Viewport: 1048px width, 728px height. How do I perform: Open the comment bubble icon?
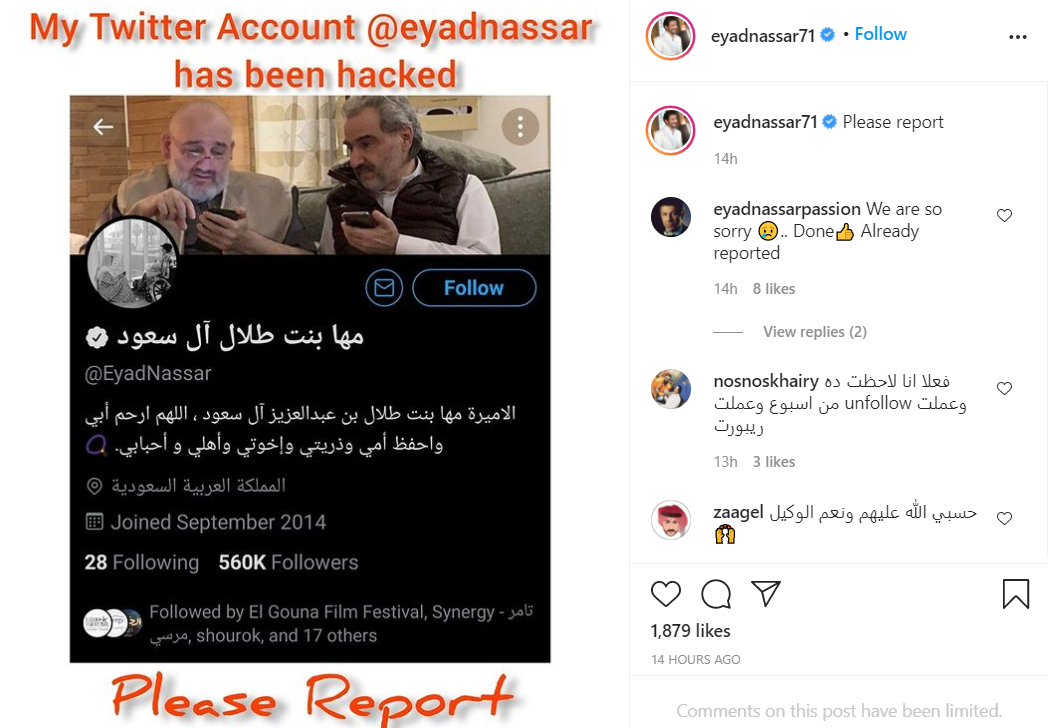click(x=716, y=594)
